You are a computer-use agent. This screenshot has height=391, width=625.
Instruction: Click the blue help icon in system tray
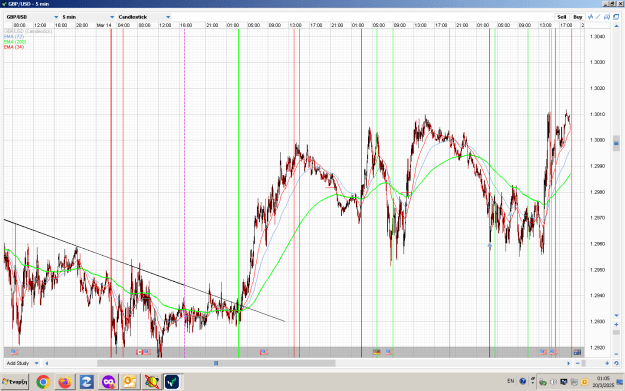pos(523,381)
